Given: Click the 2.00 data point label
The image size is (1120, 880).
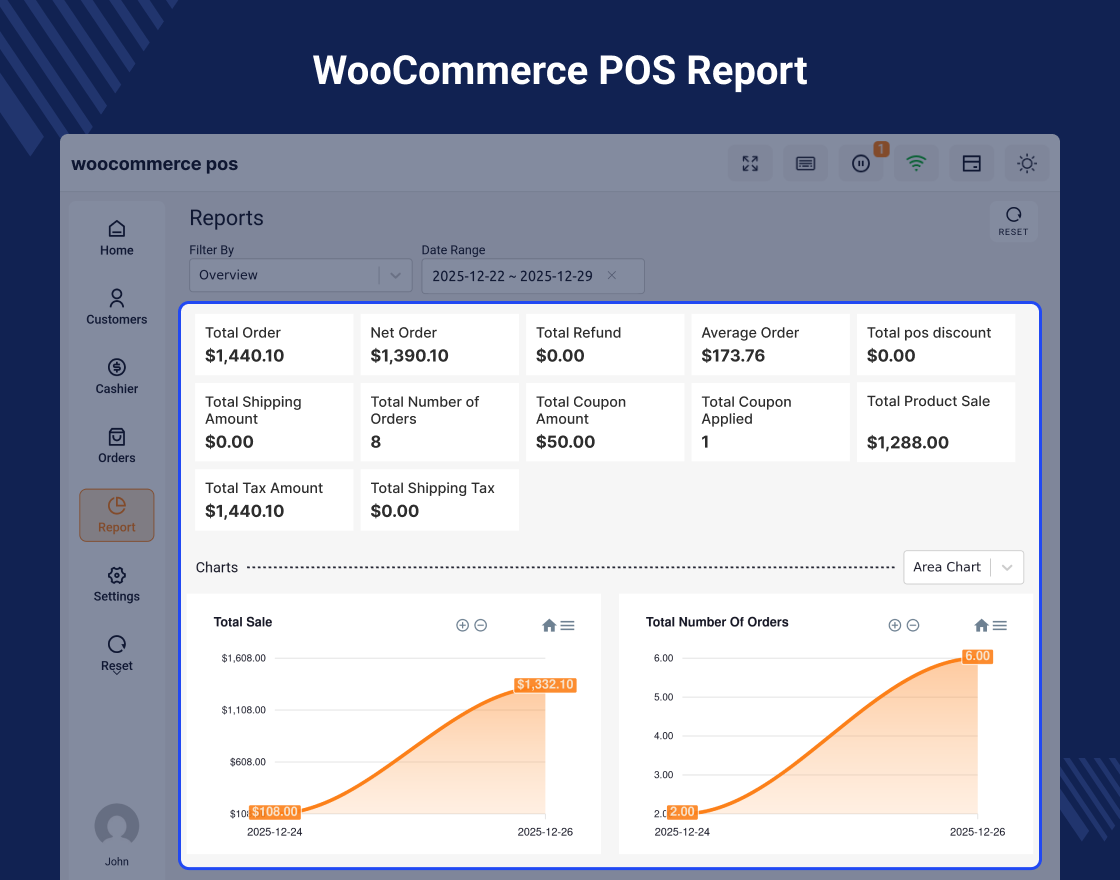Looking at the screenshot, I should (x=682, y=811).
